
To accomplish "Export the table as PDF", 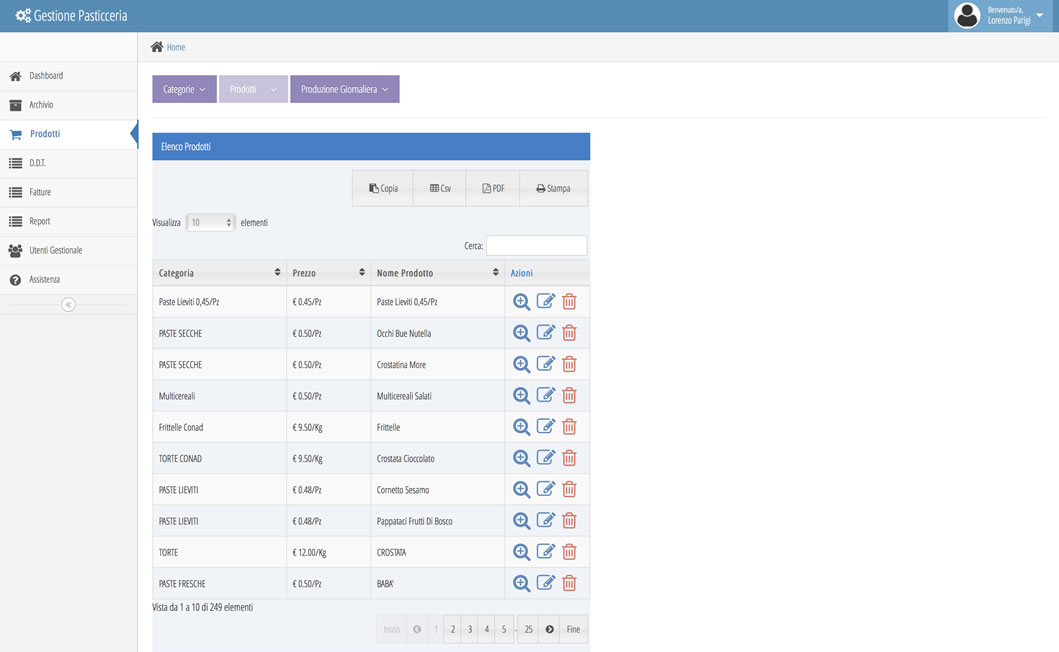I will (493, 188).
